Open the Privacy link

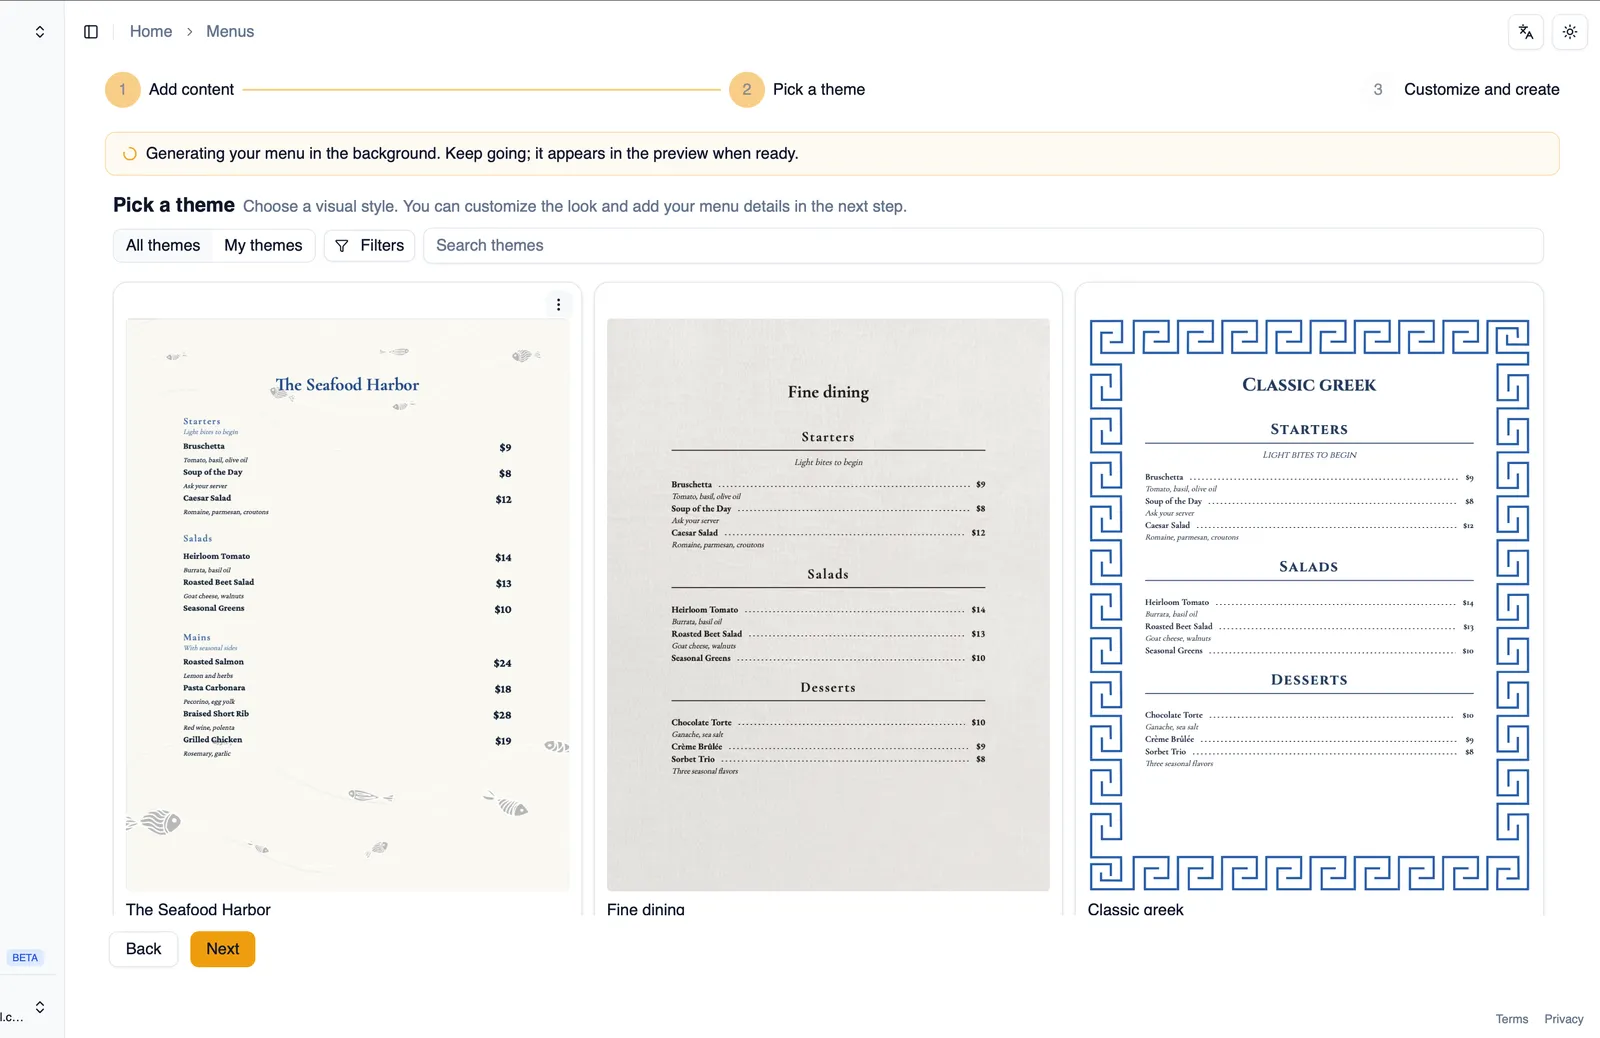click(x=1564, y=1019)
